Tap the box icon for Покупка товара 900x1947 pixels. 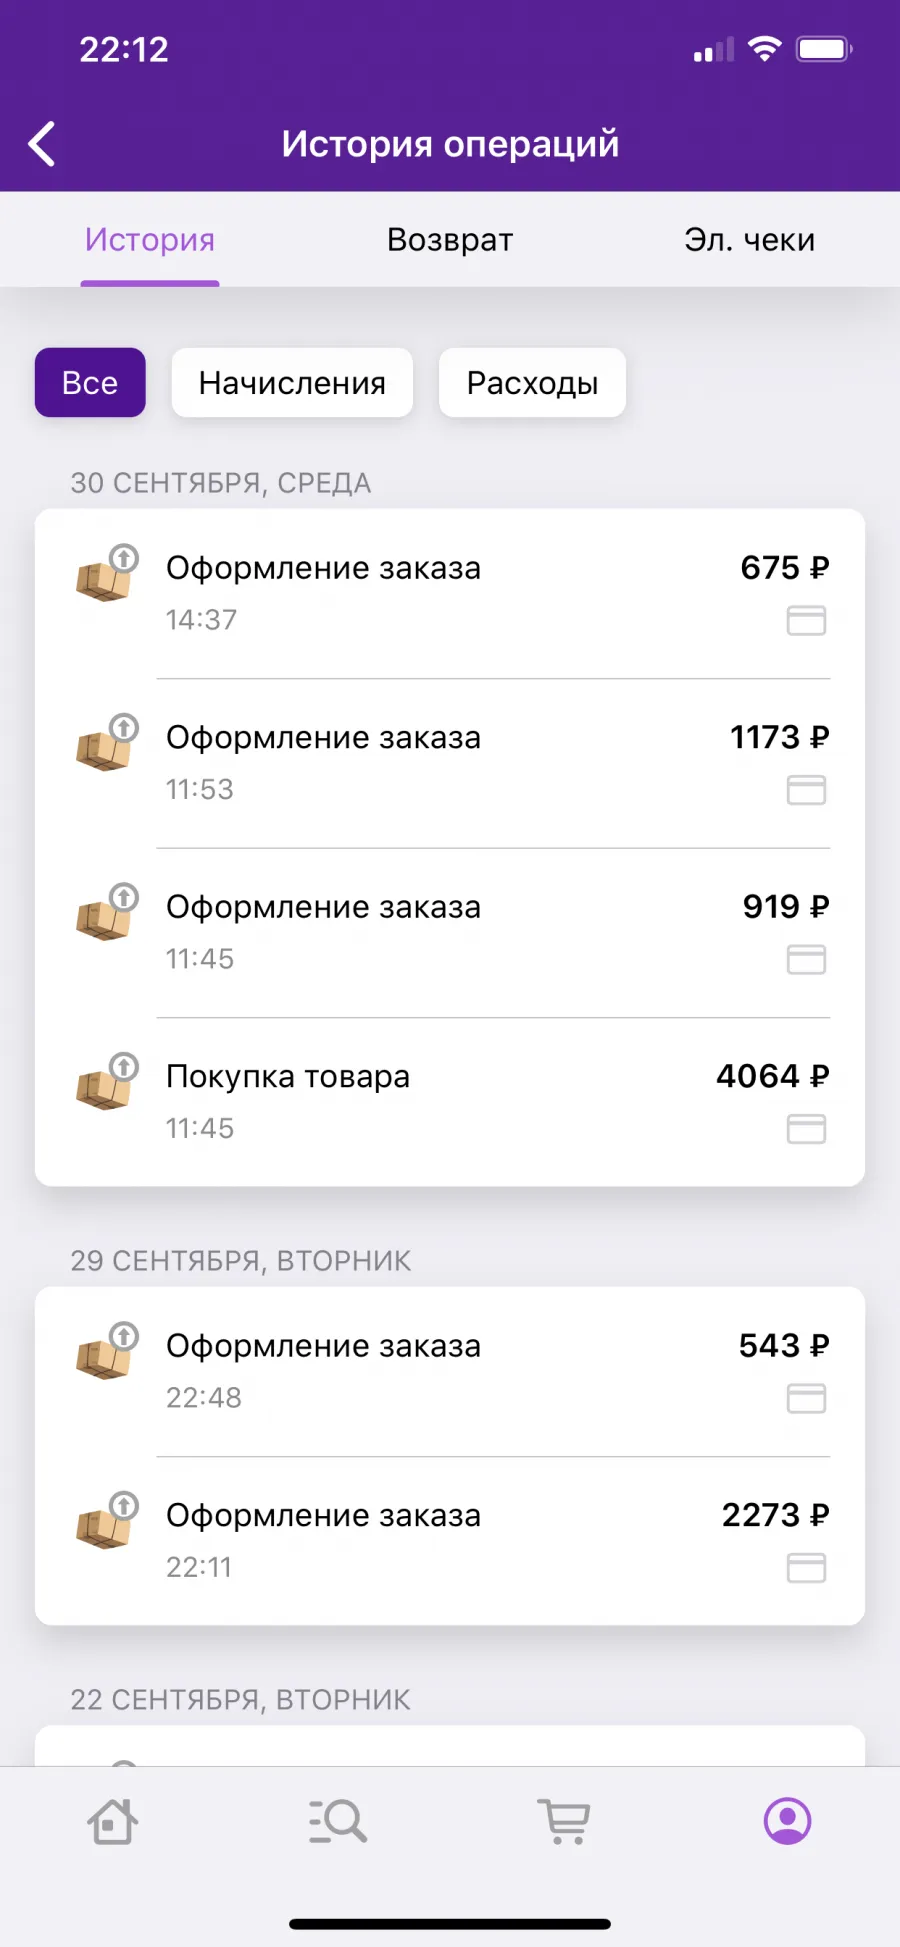[x=107, y=1082]
